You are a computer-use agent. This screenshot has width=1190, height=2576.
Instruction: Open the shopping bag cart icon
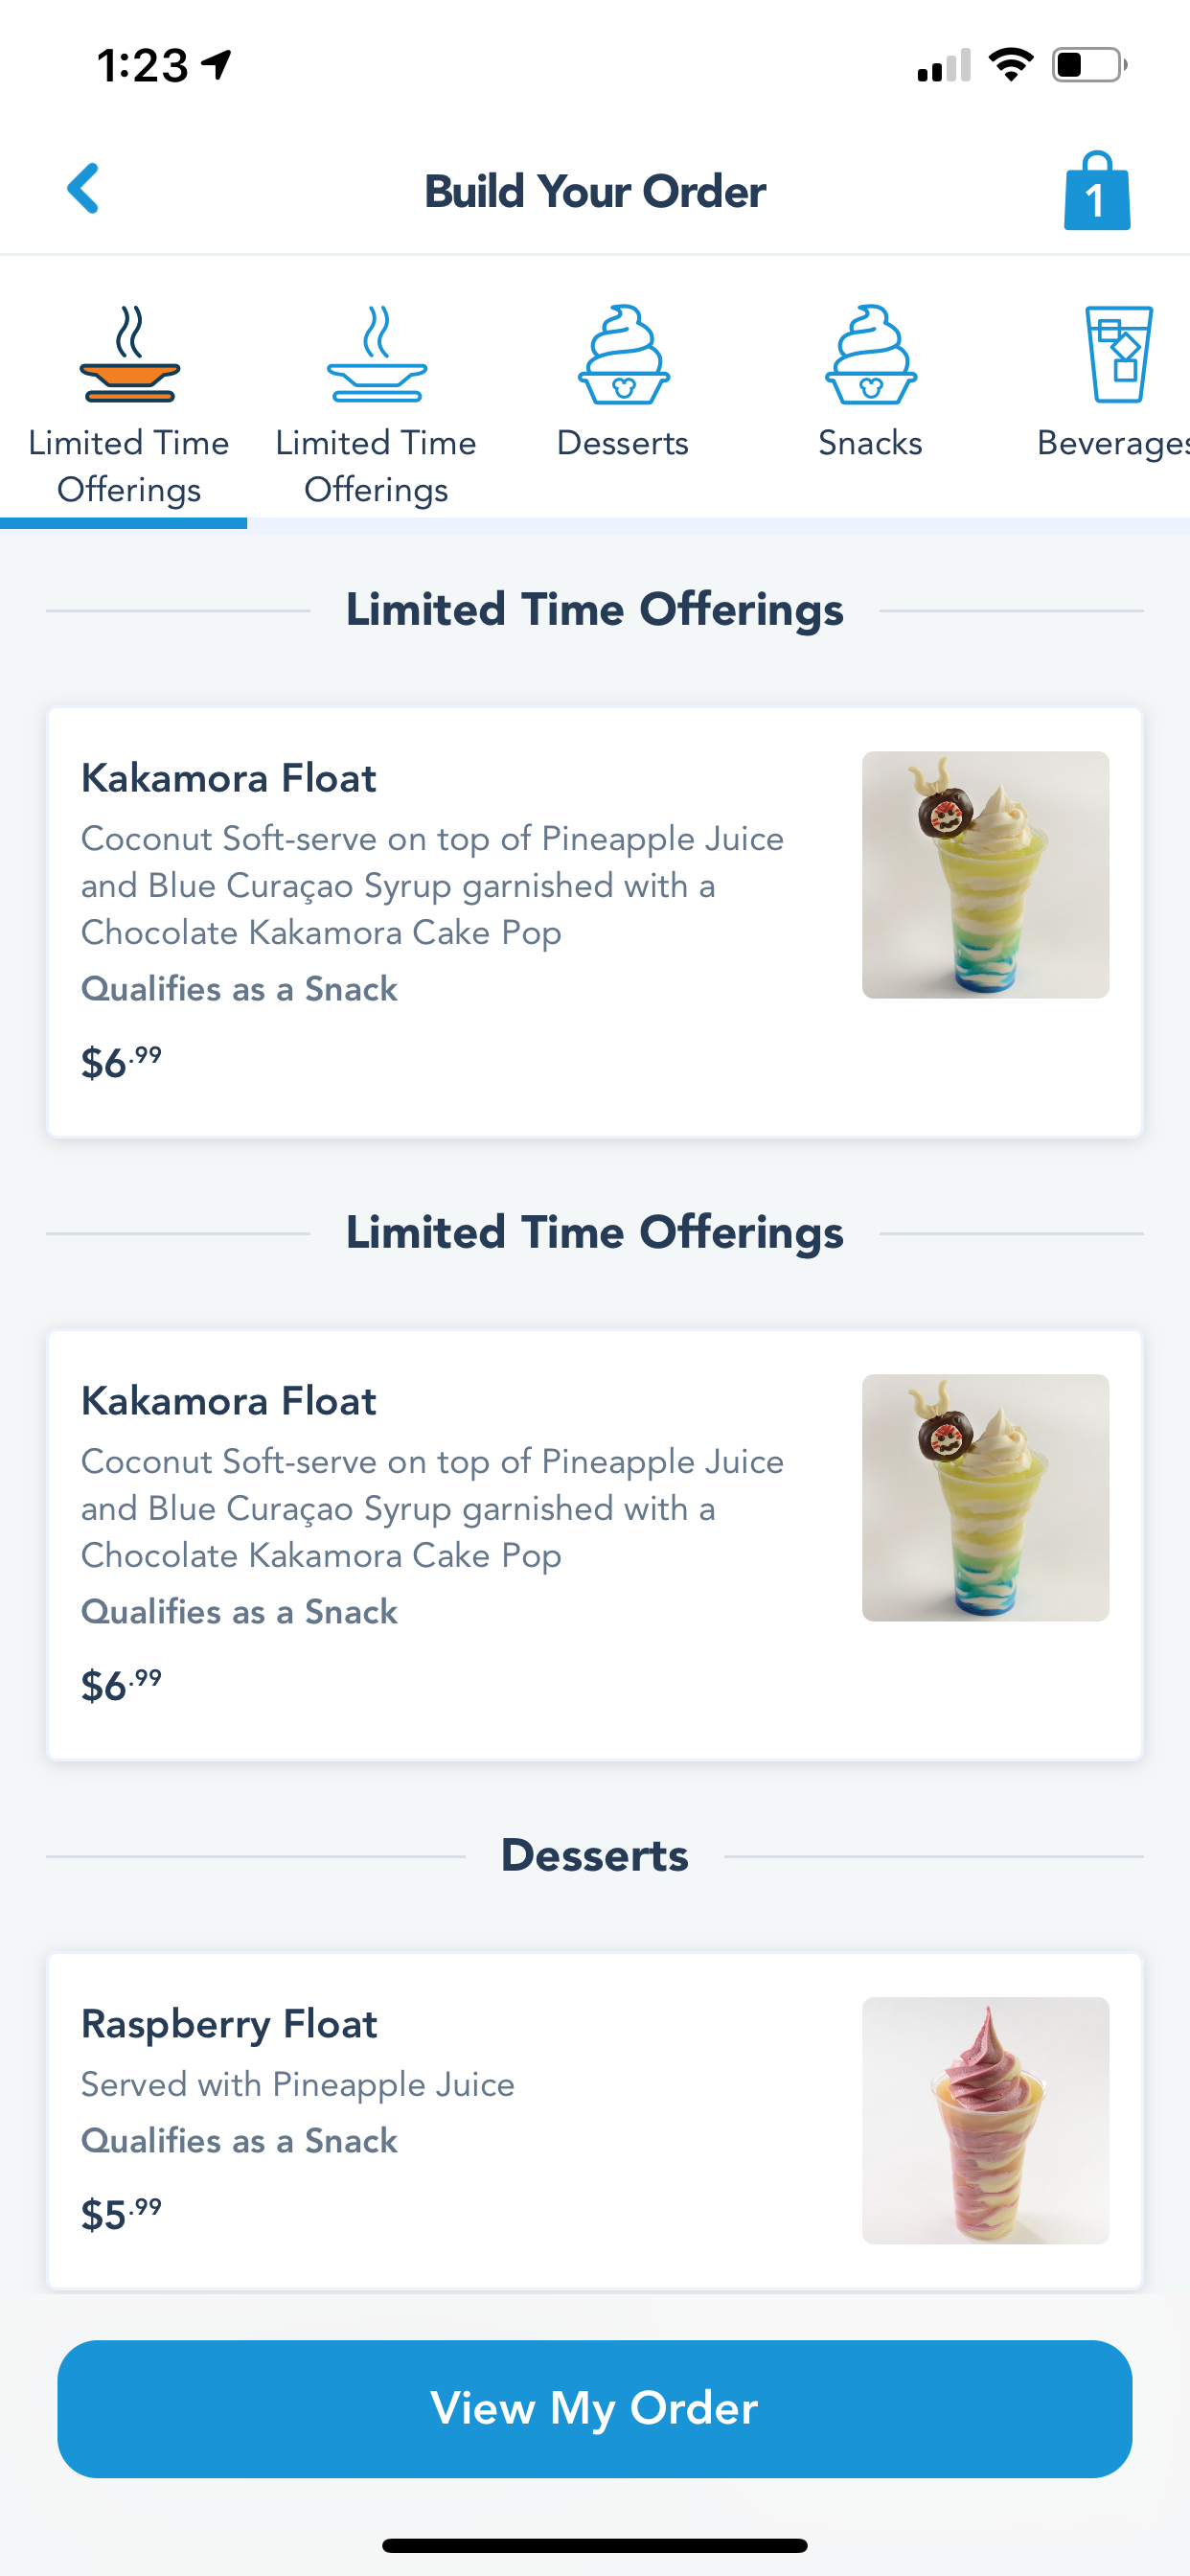coord(1096,191)
